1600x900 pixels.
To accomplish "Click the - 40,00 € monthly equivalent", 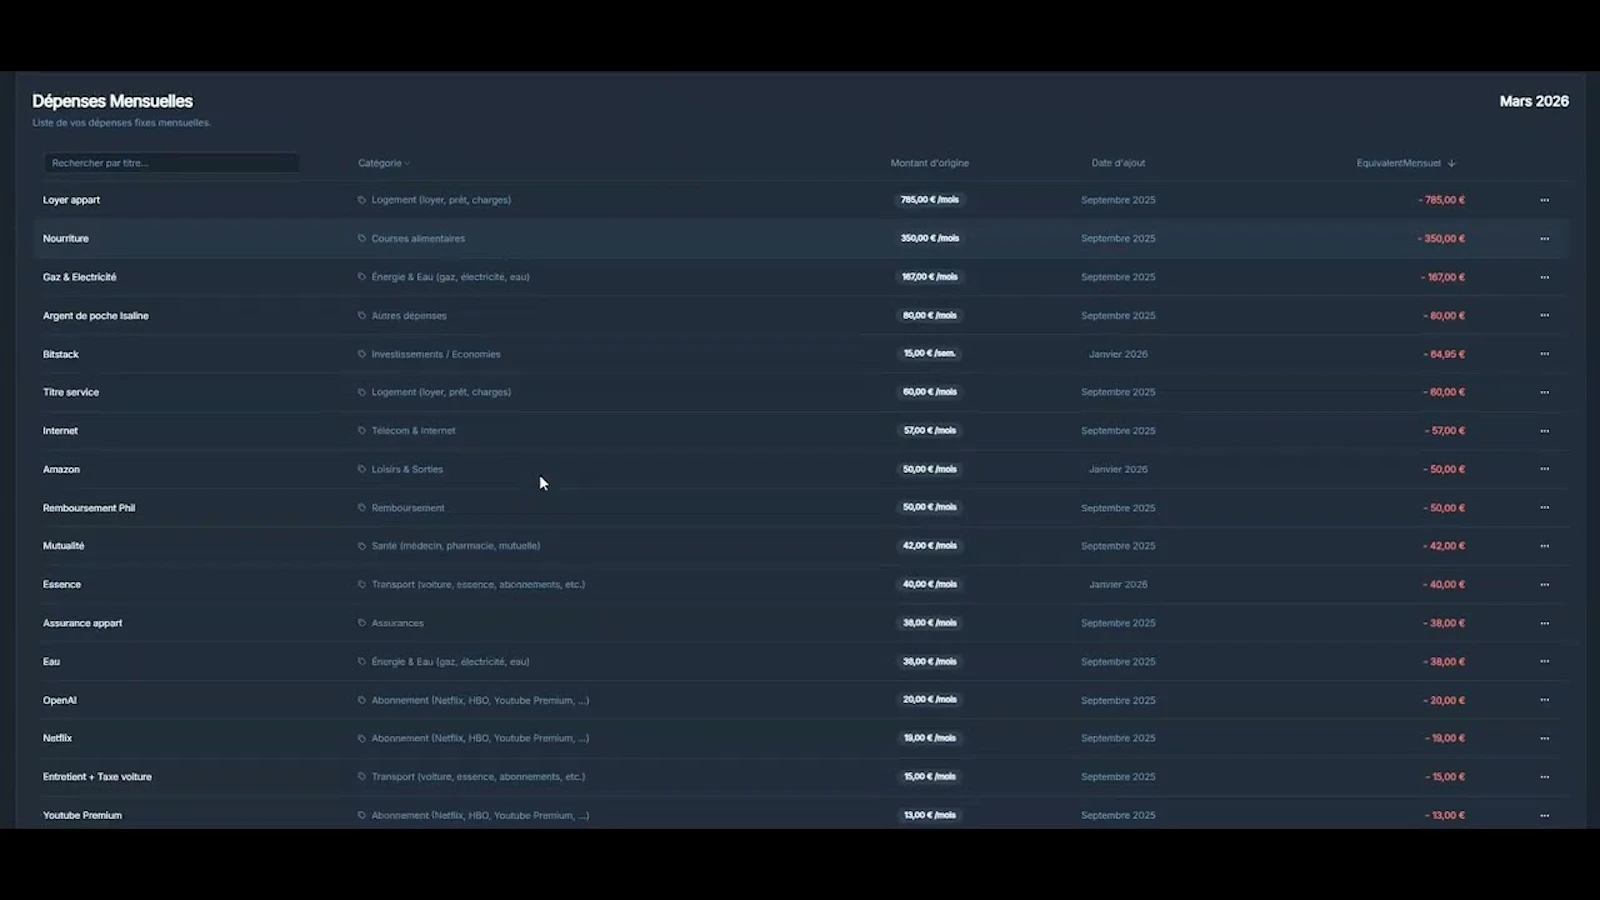I will tap(1444, 585).
